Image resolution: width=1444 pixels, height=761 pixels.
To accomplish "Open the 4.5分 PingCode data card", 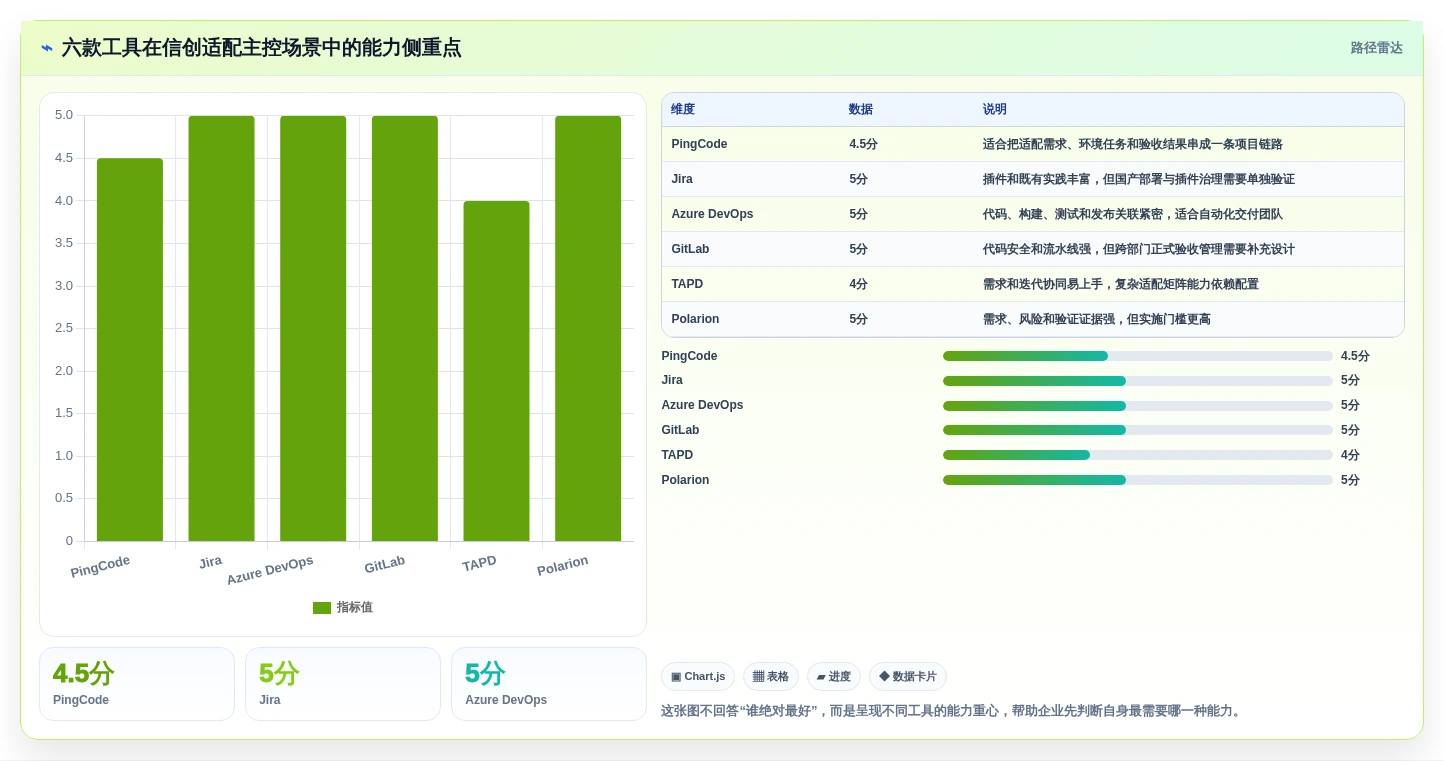I will pyautogui.click(x=137, y=684).
